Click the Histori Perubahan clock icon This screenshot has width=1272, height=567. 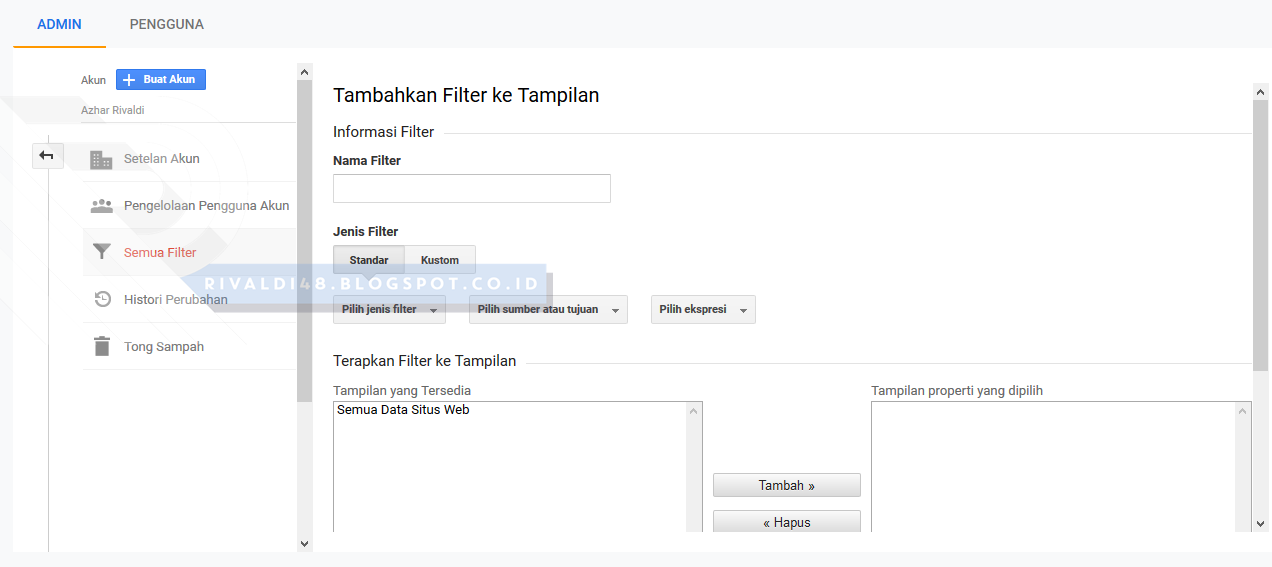pyautogui.click(x=102, y=299)
